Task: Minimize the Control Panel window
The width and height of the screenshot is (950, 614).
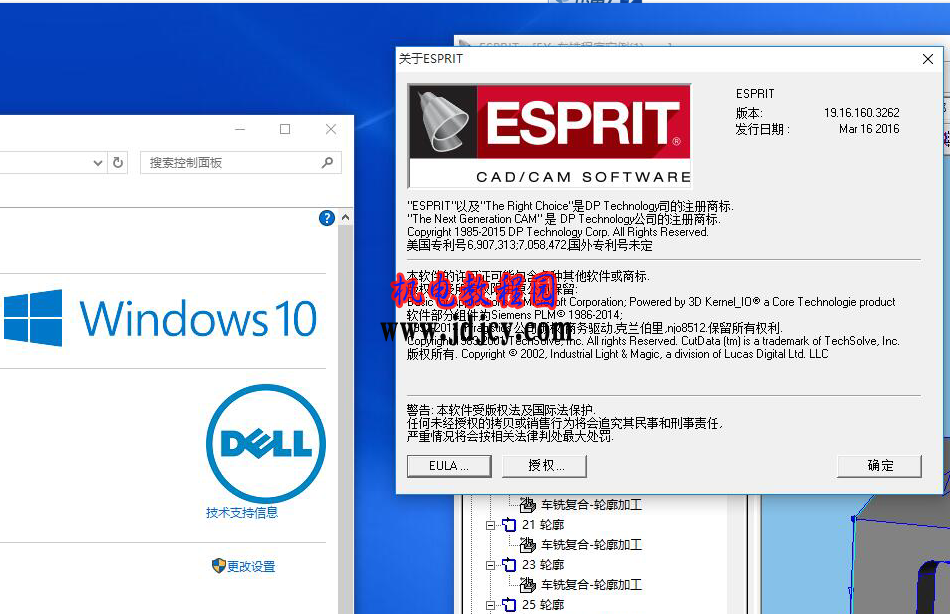Action: [x=240, y=129]
